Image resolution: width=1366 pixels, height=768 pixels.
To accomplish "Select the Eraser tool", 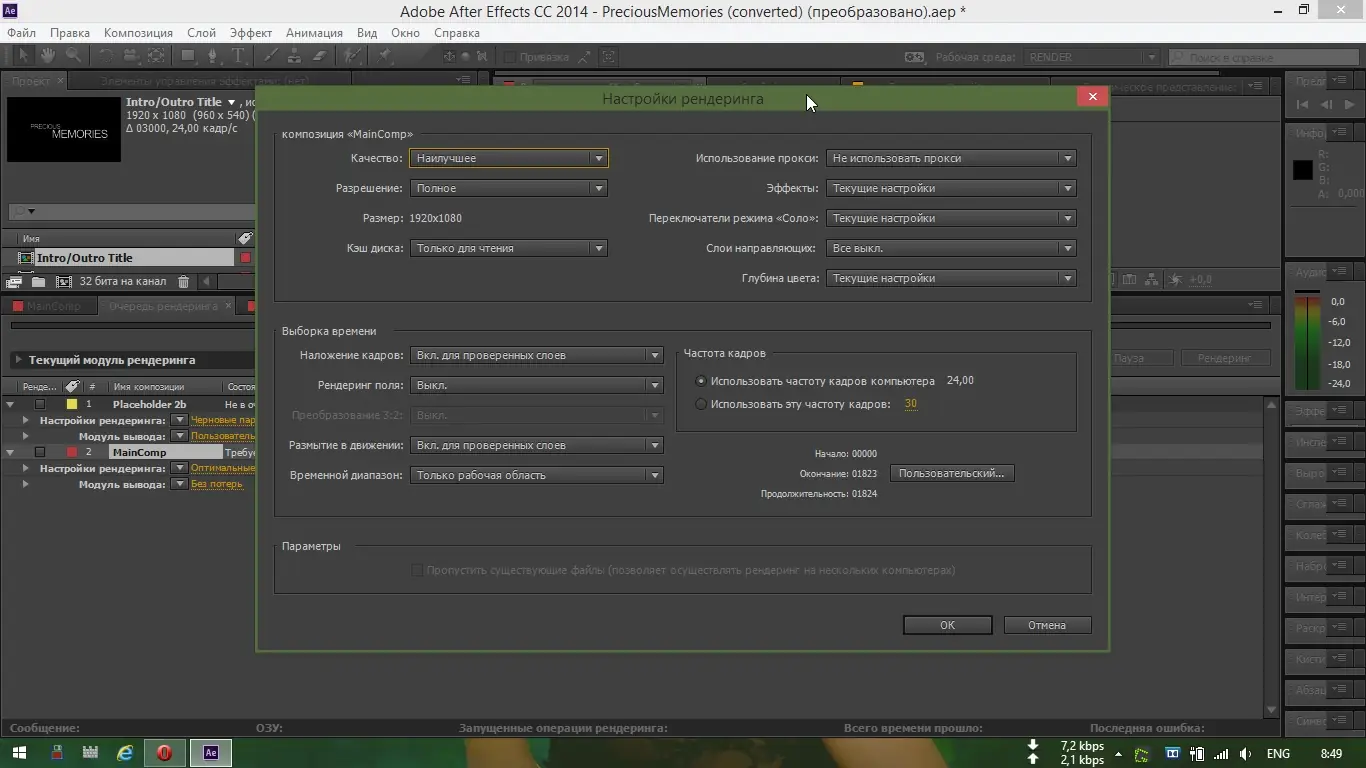I will pyautogui.click(x=320, y=56).
